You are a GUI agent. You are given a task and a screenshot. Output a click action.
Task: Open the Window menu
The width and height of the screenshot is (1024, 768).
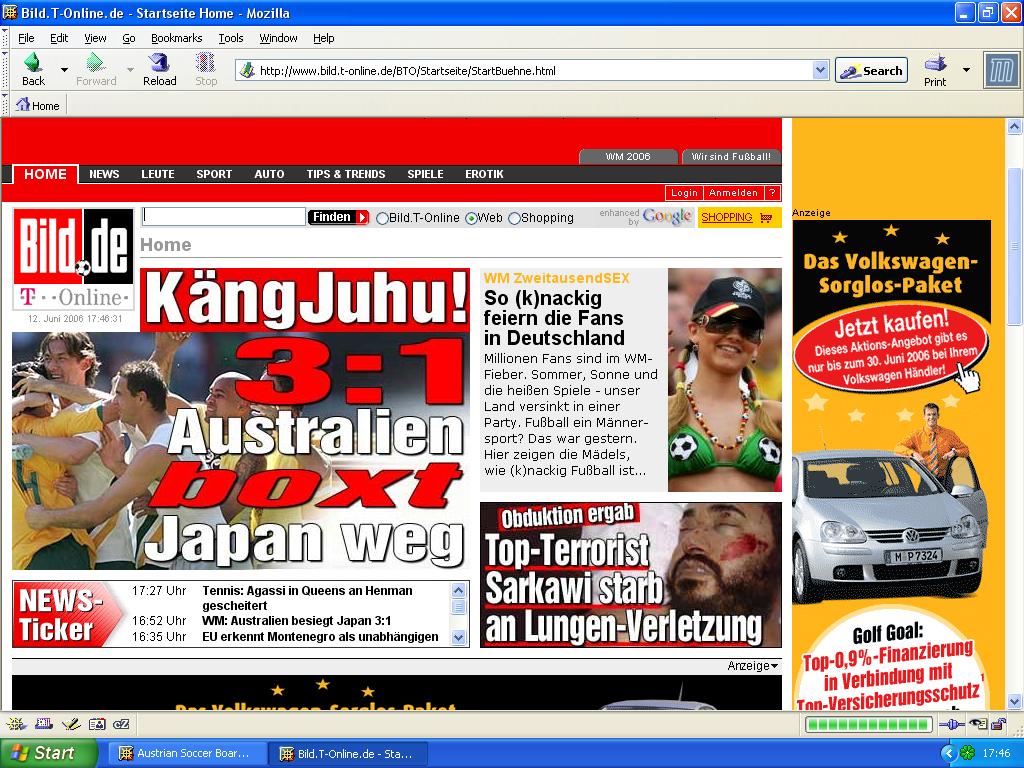[x=278, y=38]
